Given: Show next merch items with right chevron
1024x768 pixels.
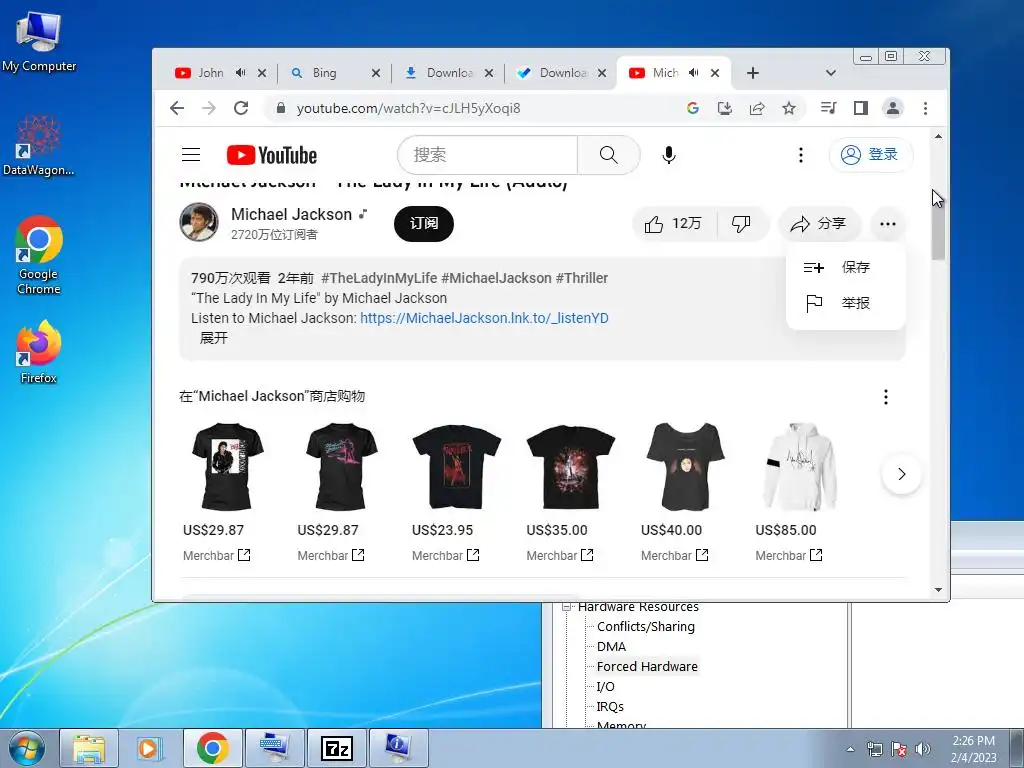Looking at the screenshot, I should [901, 474].
